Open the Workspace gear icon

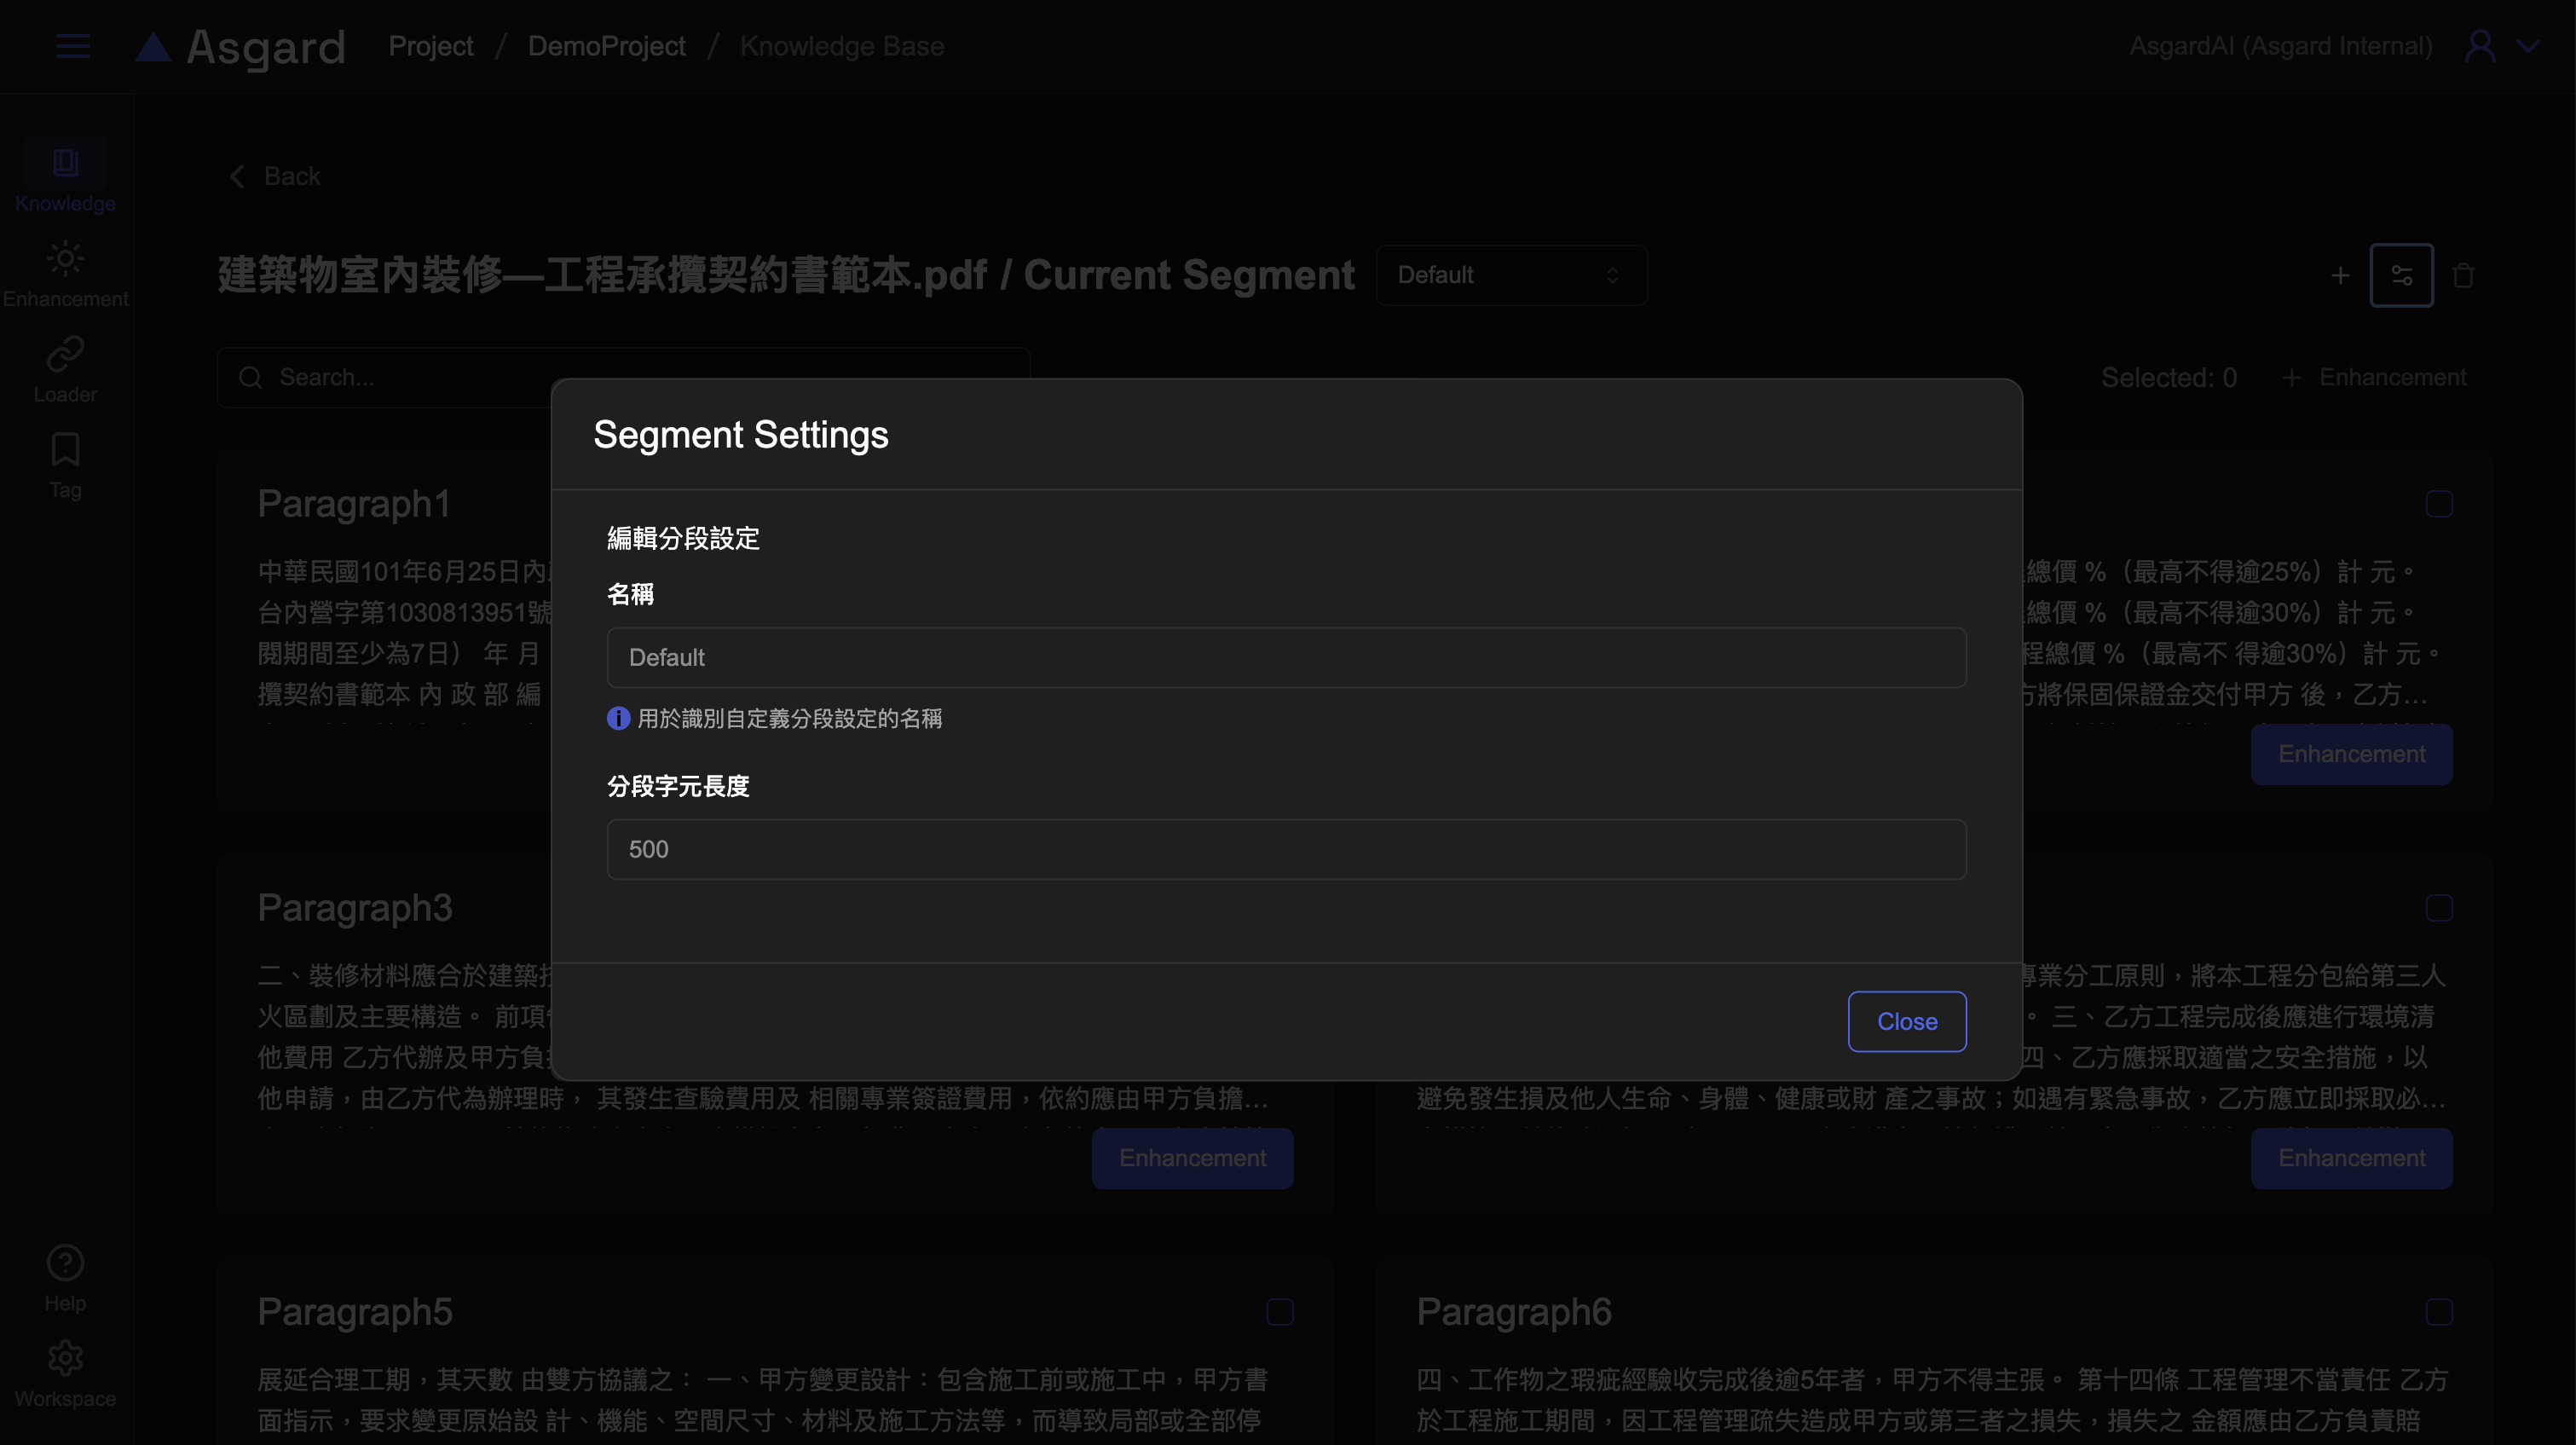point(65,1358)
